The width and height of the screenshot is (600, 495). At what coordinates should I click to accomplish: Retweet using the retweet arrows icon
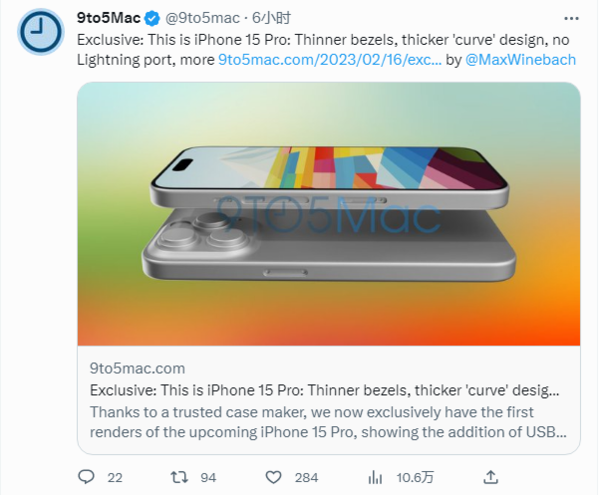180,475
